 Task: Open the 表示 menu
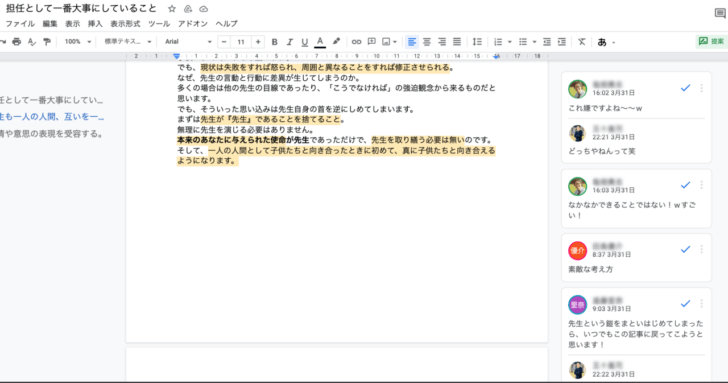(72, 24)
